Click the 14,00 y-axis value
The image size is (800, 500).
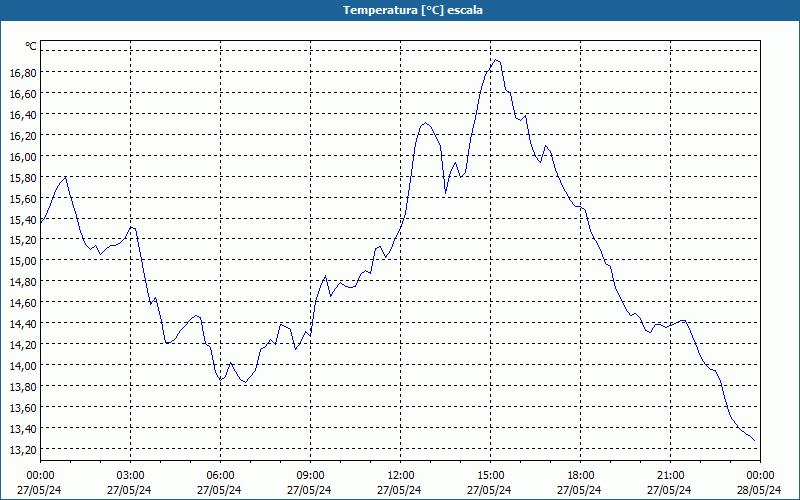click(23, 366)
